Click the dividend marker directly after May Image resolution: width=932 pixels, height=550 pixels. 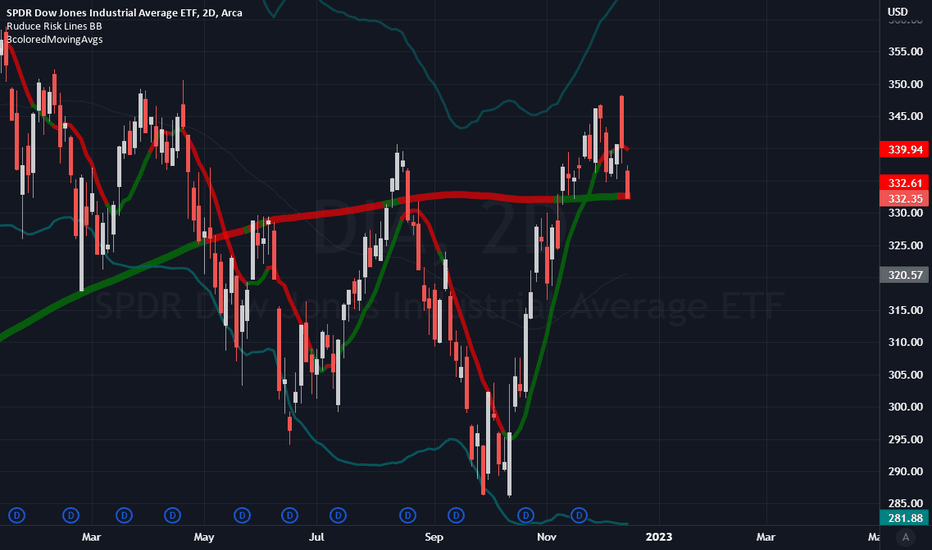(x=242, y=515)
